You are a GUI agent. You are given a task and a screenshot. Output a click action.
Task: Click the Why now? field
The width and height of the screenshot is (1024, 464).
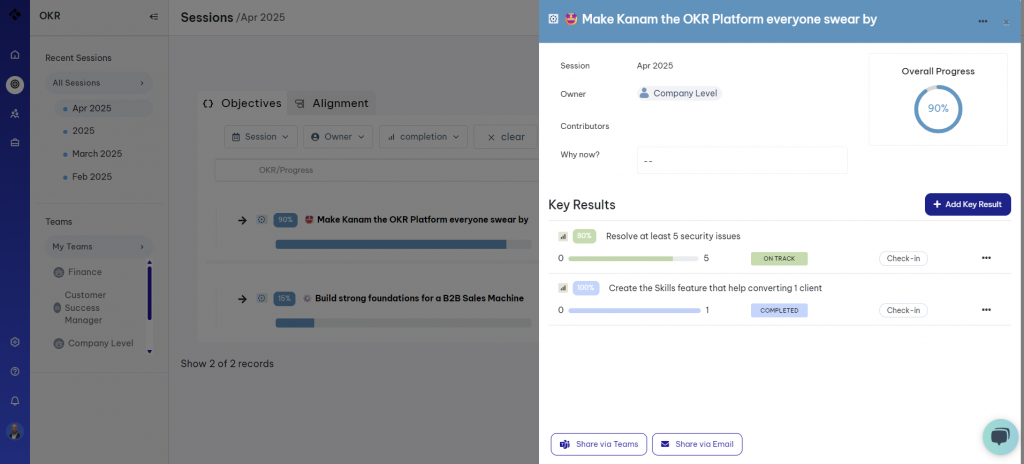[x=742, y=160]
